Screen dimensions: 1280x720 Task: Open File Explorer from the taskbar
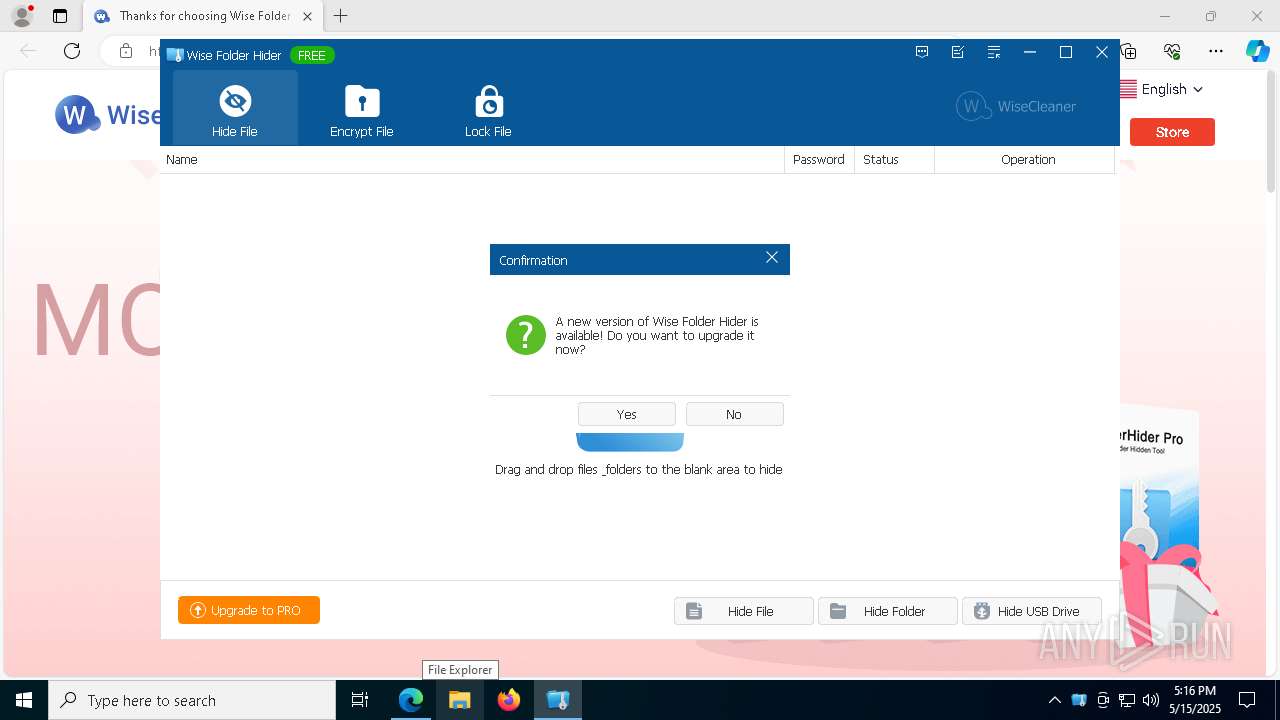459,700
